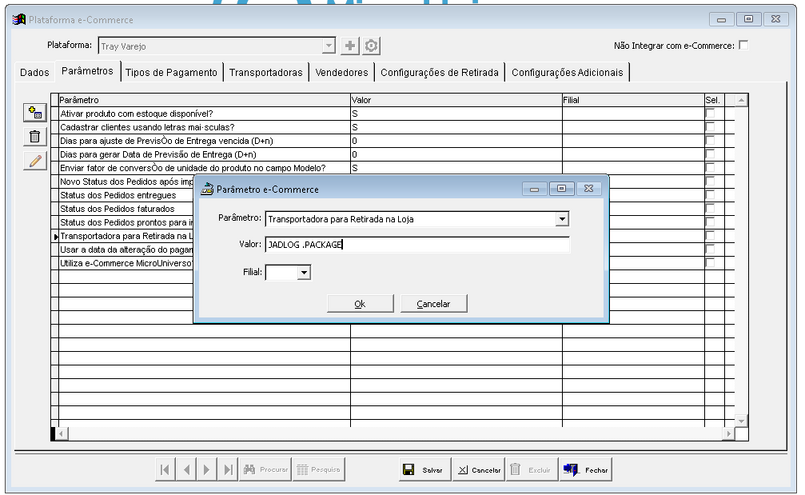Check Sel. box for Utiliza e-Commerce MicroUniverso row
Image resolution: width=805 pixels, height=495 pixels.
coord(711,263)
